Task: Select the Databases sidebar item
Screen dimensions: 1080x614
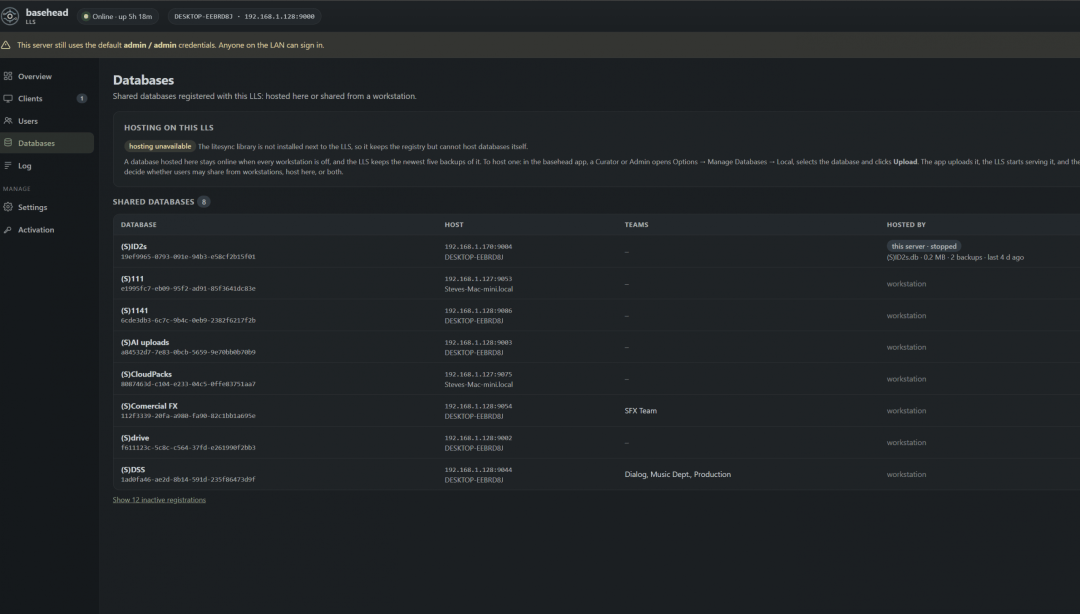Action: tap(47, 143)
